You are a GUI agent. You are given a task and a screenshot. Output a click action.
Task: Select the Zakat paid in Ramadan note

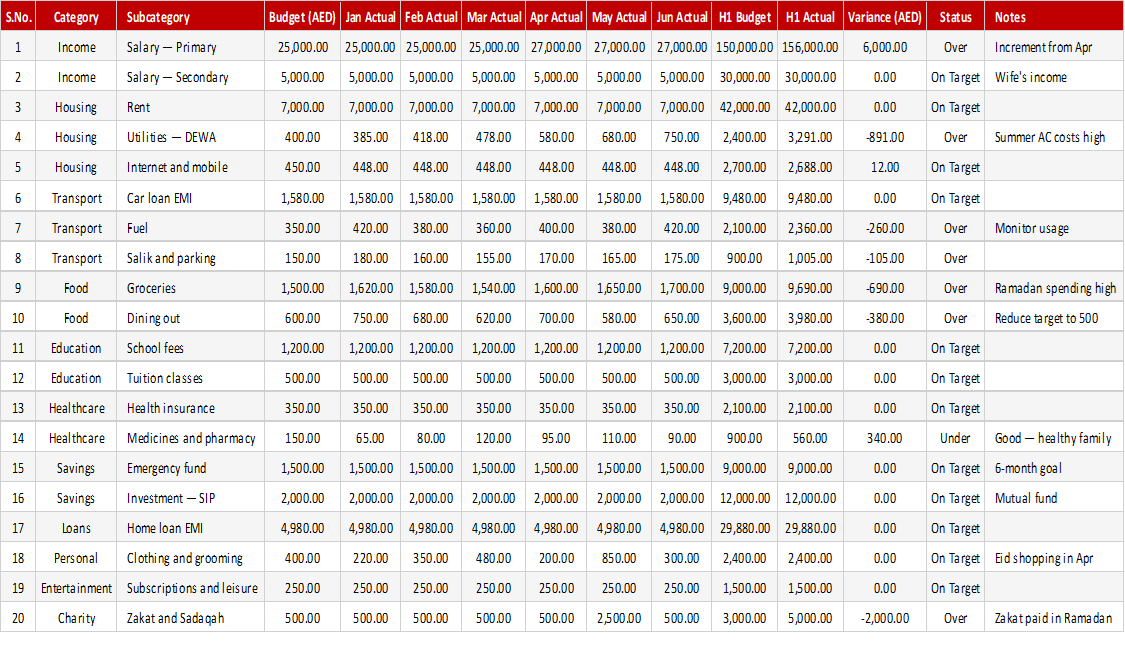(1053, 619)
